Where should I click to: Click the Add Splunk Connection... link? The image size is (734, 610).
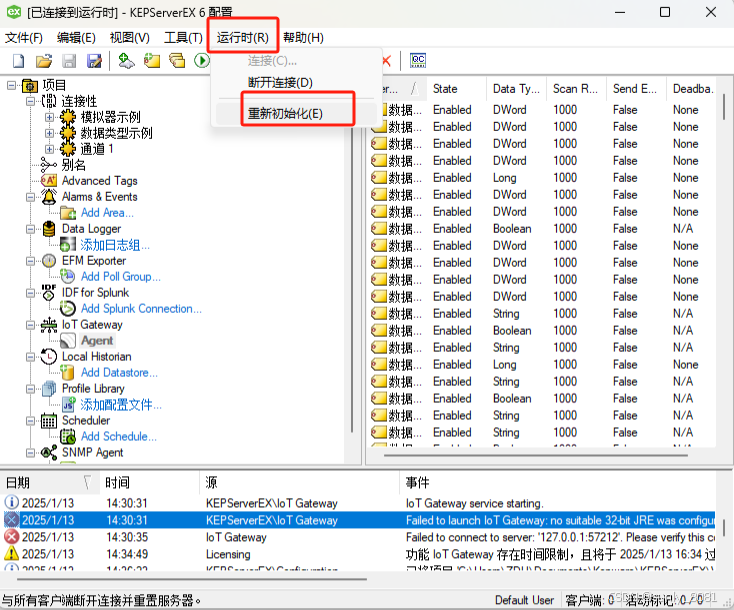[x=141, y=309]
